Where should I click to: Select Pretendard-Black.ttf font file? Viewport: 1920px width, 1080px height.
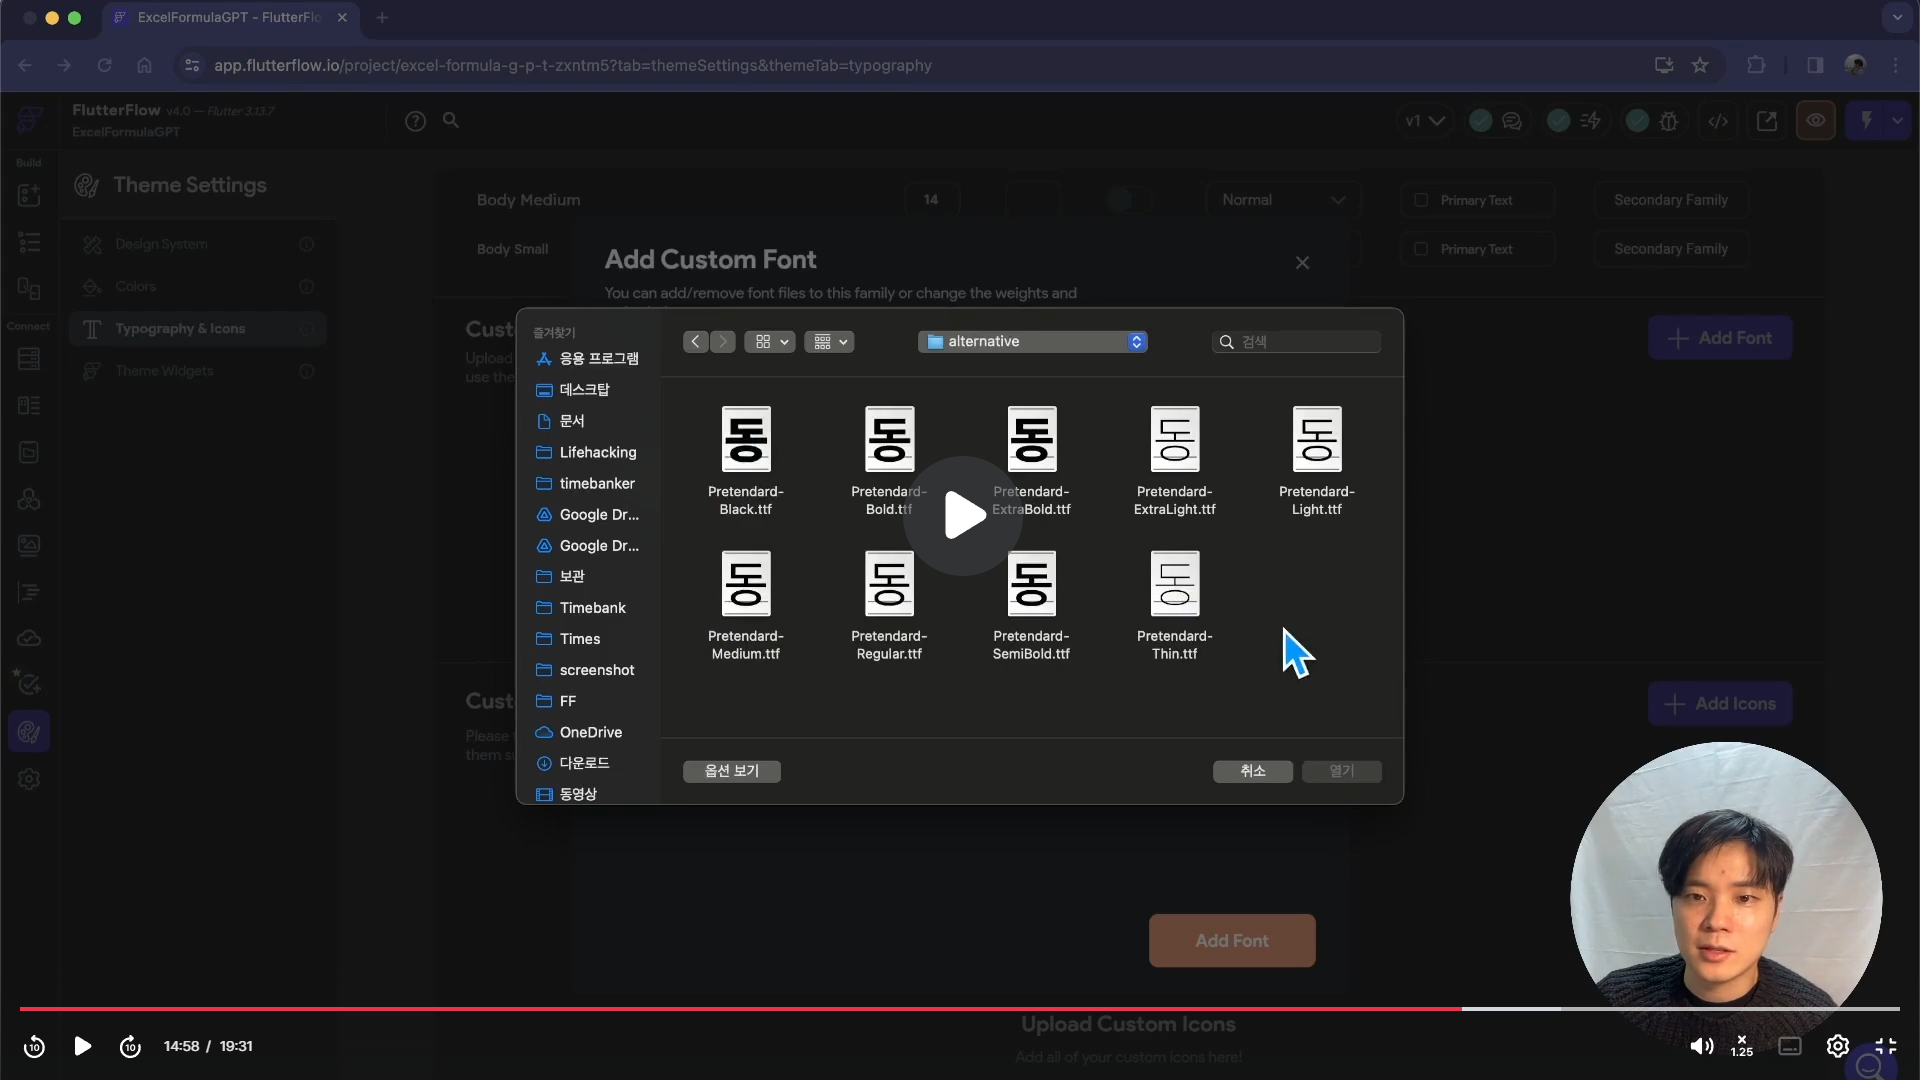(746, 461)
